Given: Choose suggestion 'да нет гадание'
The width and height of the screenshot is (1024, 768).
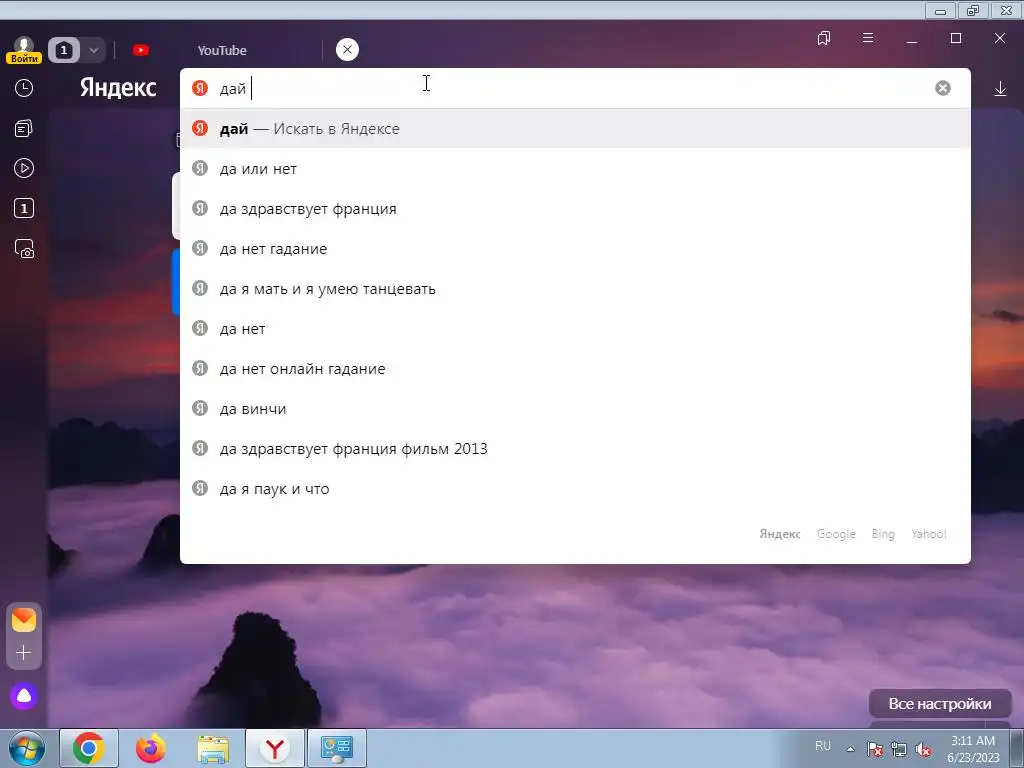Looking at the screenshot, I should (x=575, y=249).
